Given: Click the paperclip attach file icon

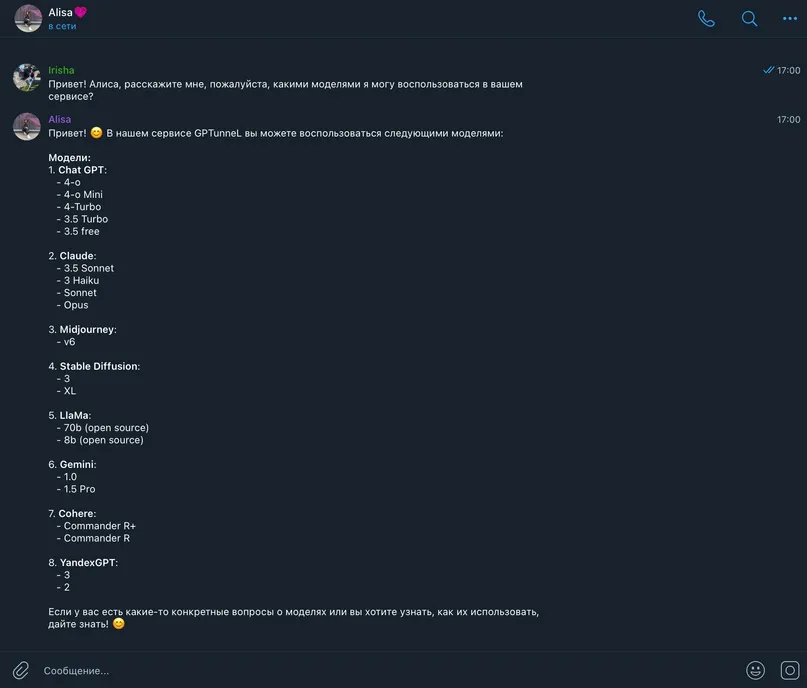Looking at the screenshot, I should point(21,671).
